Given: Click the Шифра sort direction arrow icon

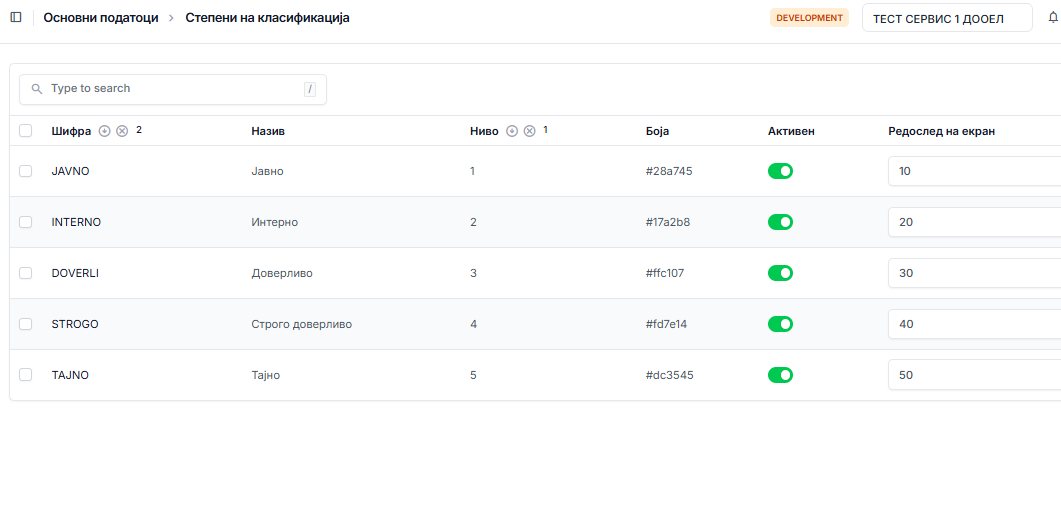Looking at the screenshot, I should pyautogui.click(x=104, y=131).
